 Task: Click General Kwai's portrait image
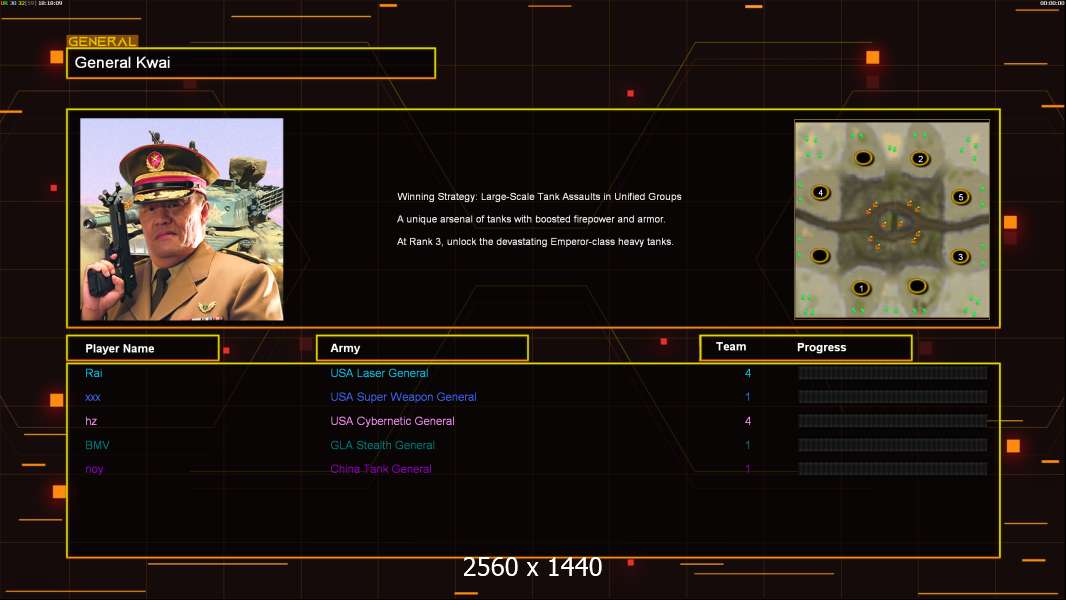coord(182,219)
